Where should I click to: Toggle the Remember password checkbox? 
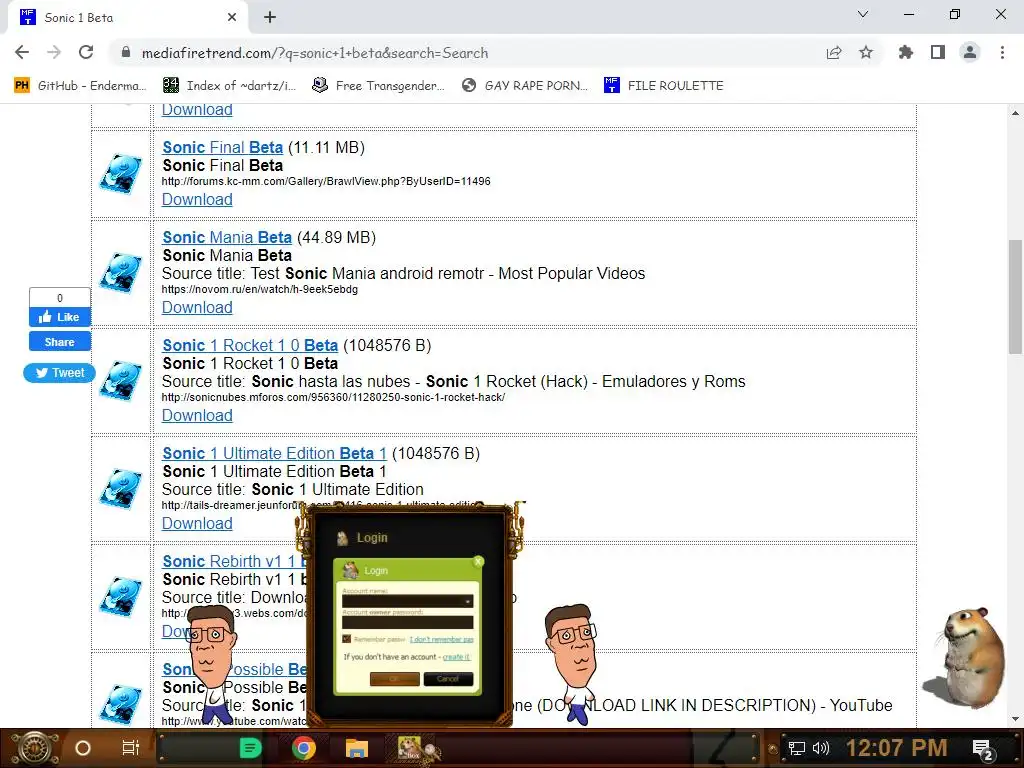click(346, 639)
